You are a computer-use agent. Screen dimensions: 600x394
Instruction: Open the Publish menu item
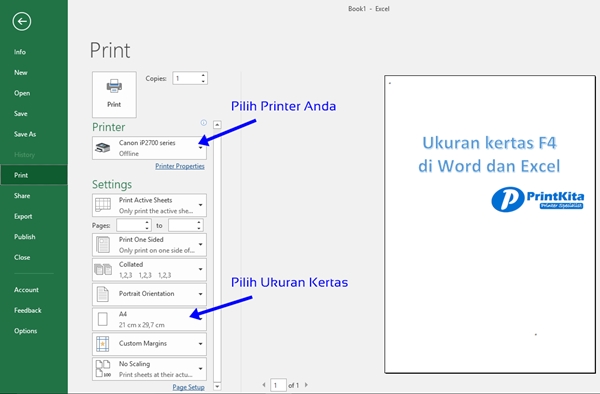click(x=24, y=237)
